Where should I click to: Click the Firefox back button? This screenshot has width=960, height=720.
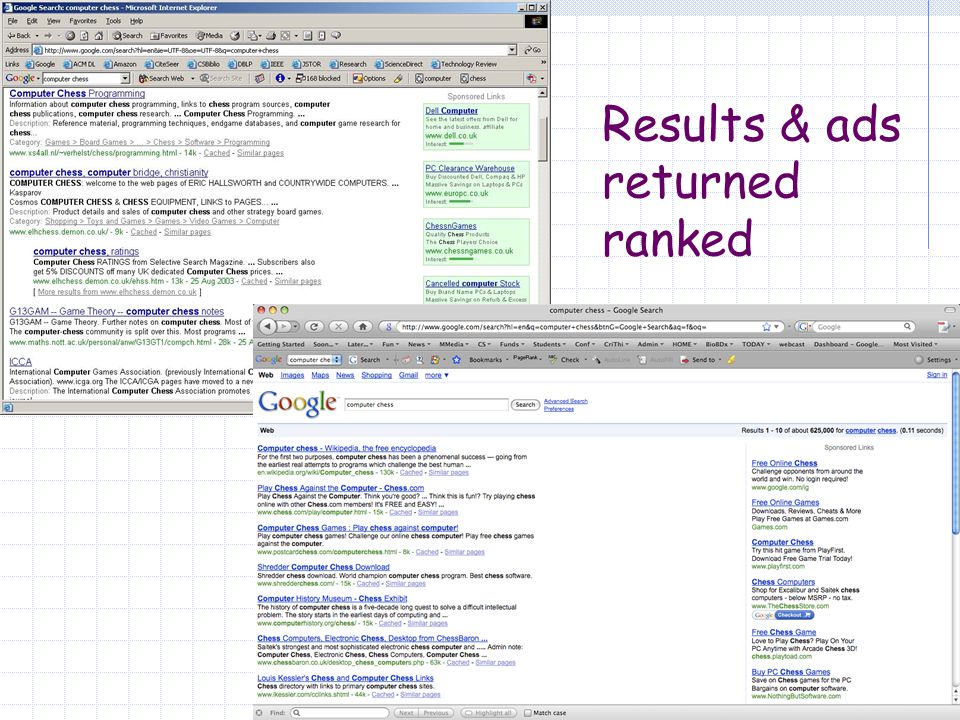[x=269, y=327]
